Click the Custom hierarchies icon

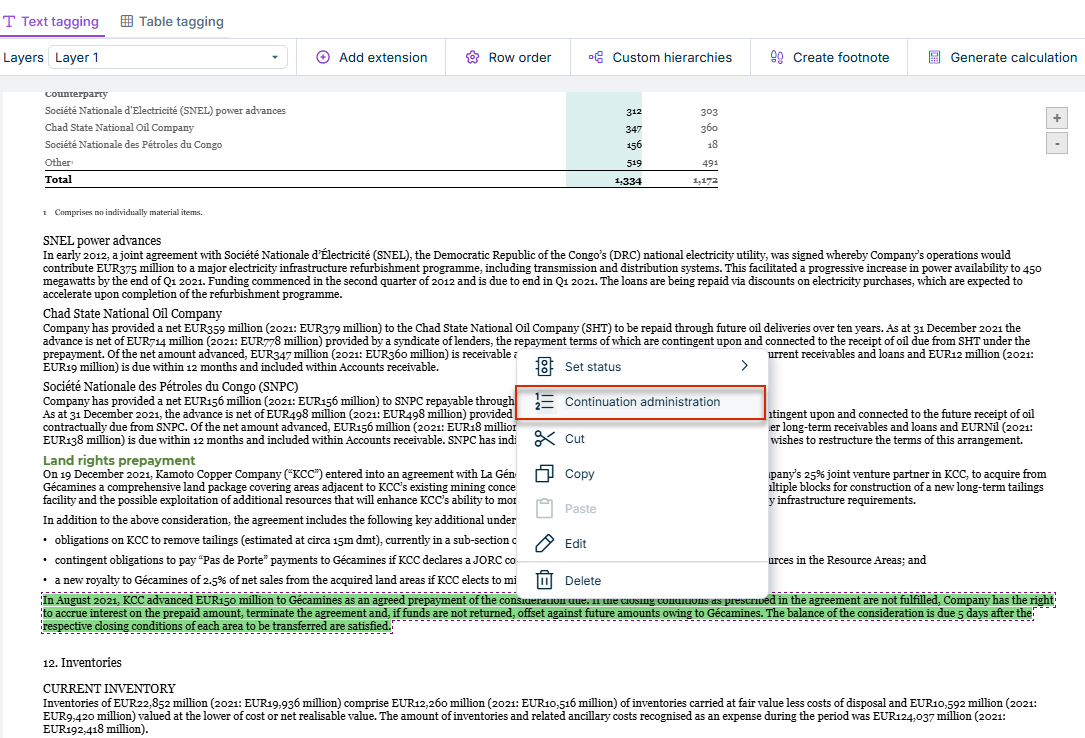[596, 57]
